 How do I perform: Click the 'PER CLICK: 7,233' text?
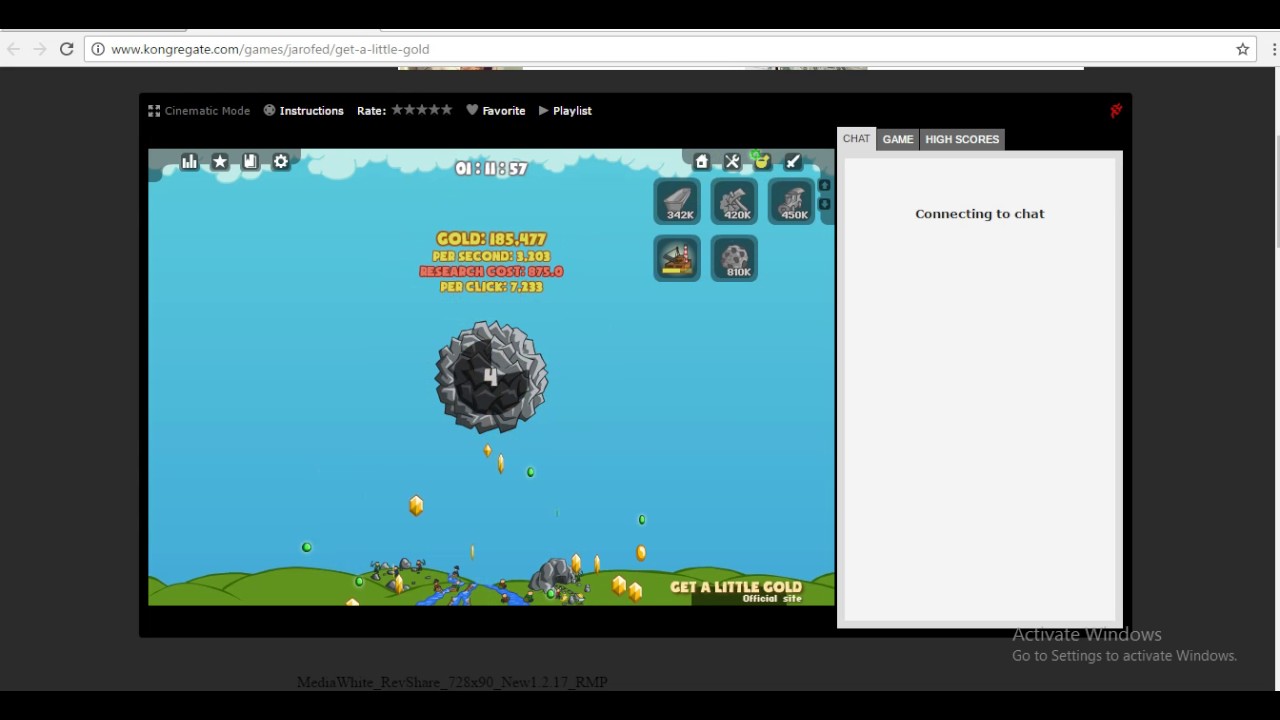(x=491, y=287)
